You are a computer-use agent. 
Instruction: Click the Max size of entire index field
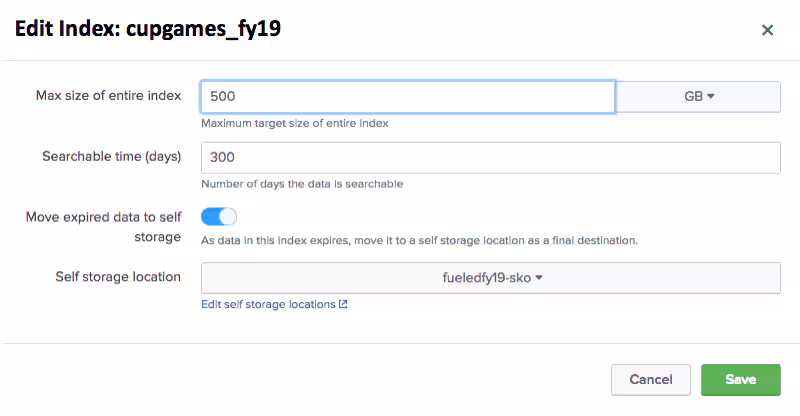[407, 97]
